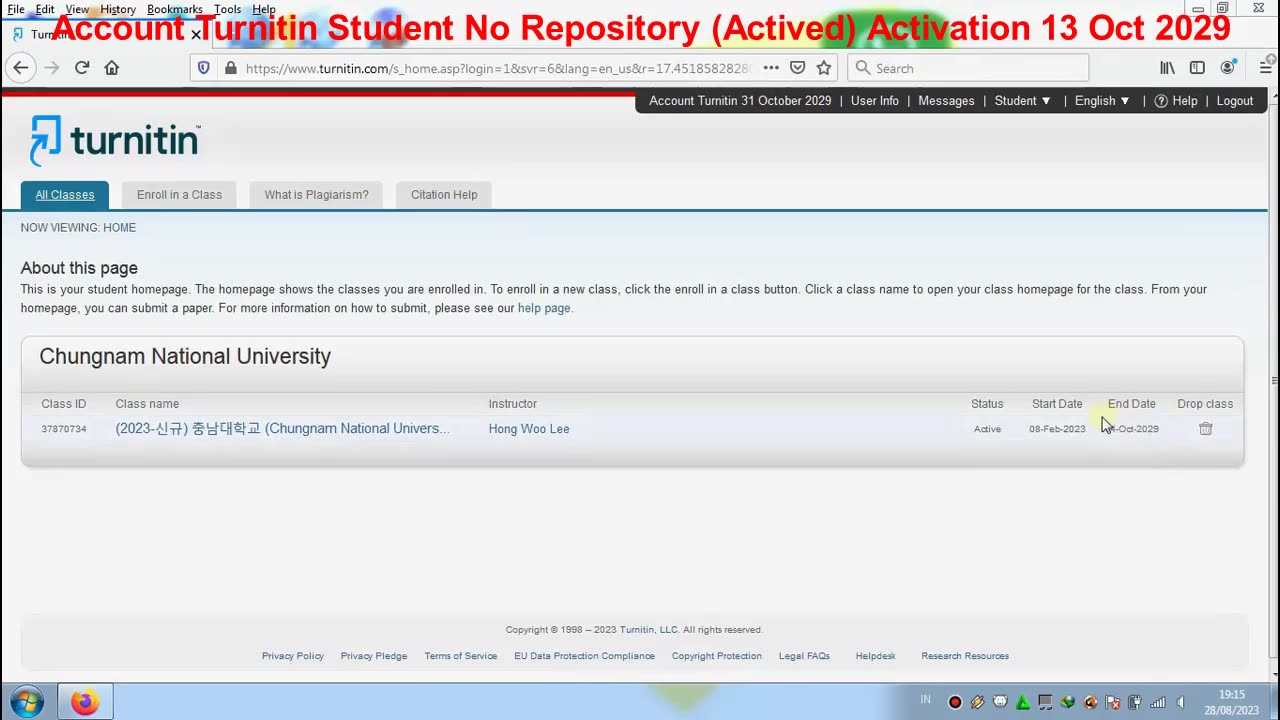Select the All Classes tab
This screenshot has width=1280, height=720.
point(65,195)
